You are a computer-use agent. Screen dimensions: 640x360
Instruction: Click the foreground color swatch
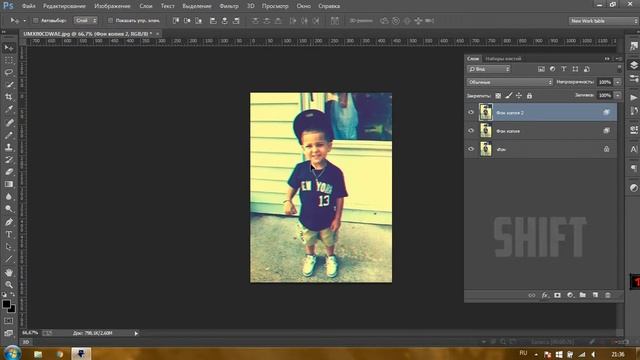6,304
